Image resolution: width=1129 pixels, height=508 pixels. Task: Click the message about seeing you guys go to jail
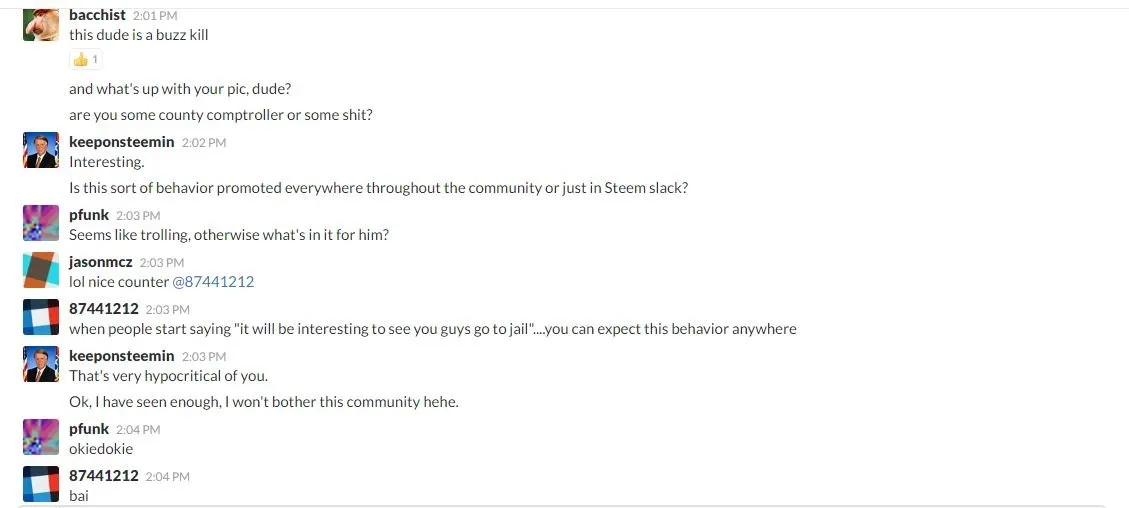point(433,330)
